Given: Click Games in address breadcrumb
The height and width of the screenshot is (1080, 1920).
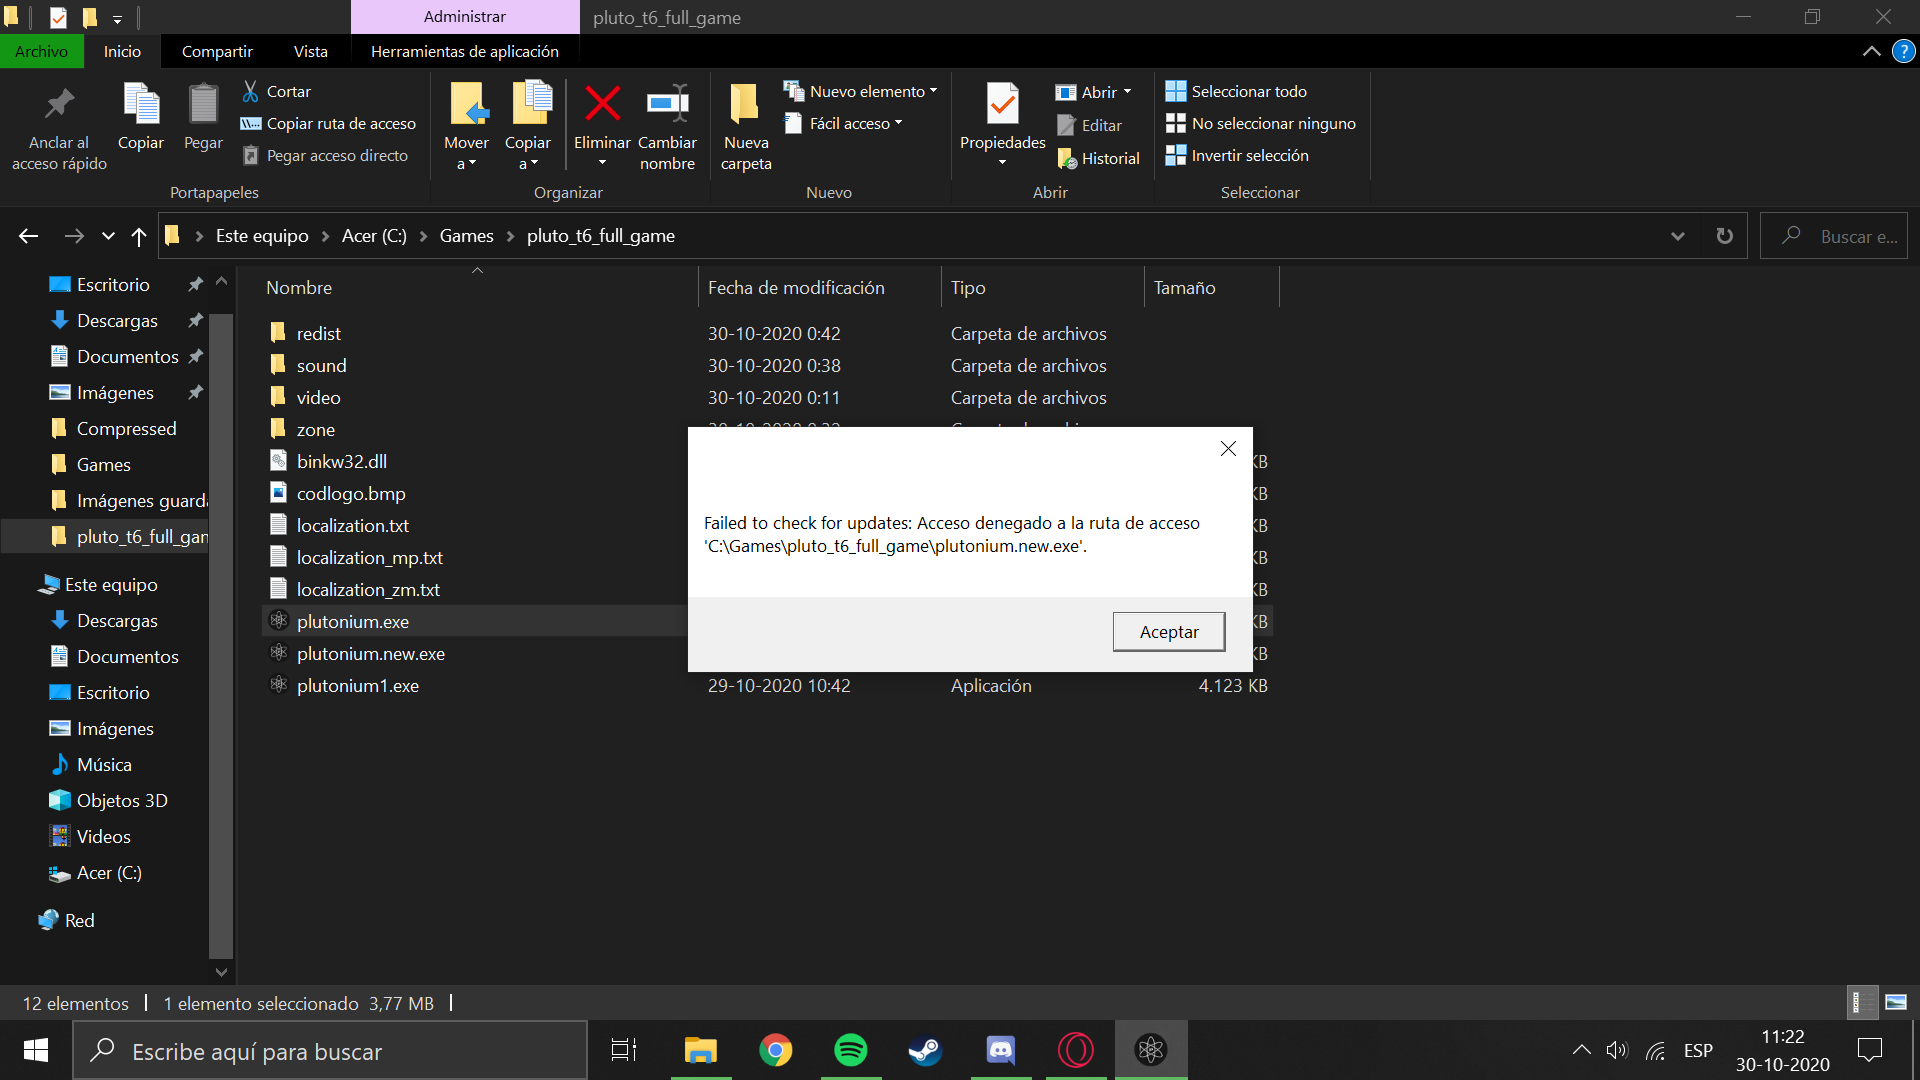Looking at the screenshot, I should (467, 236).
